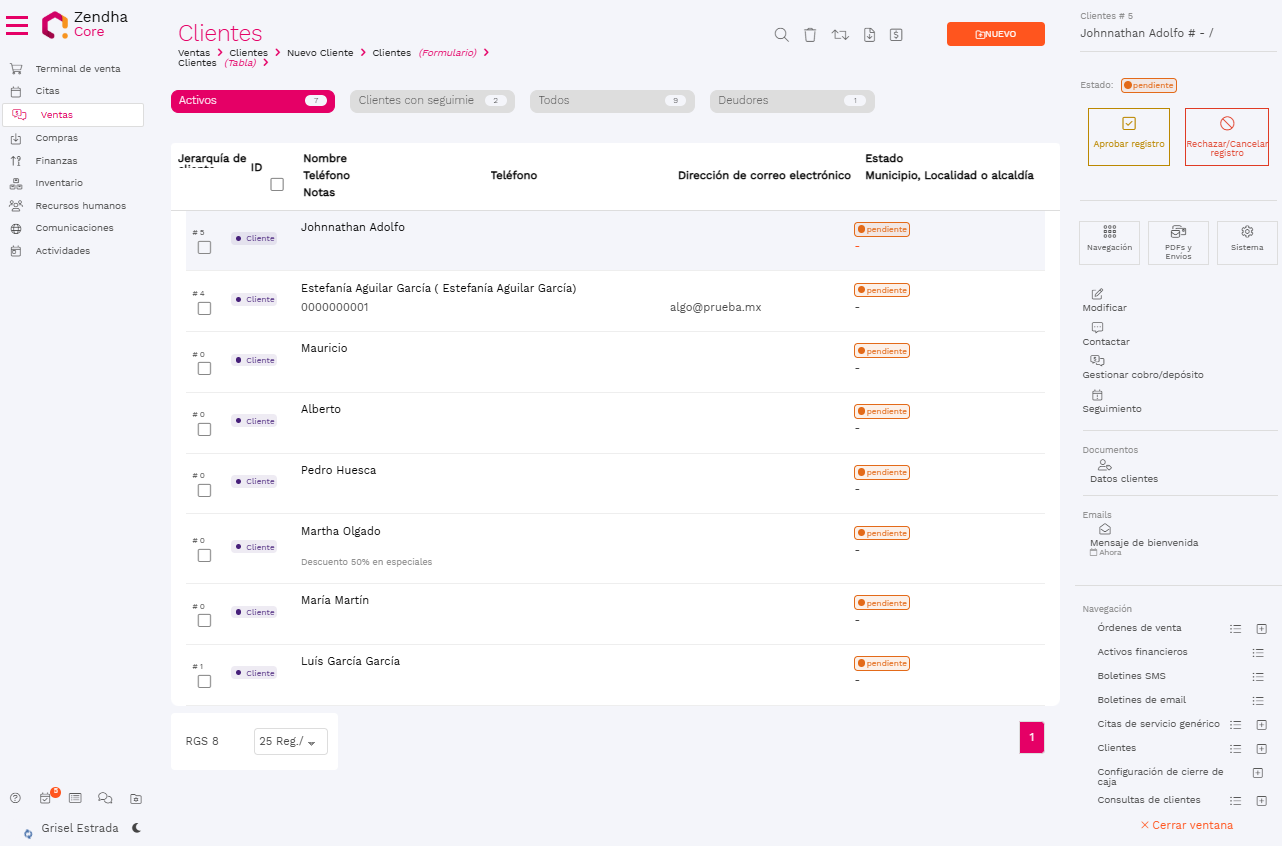Toggle dark mode moon icon
1282x846 pixels.
point(136,828)
